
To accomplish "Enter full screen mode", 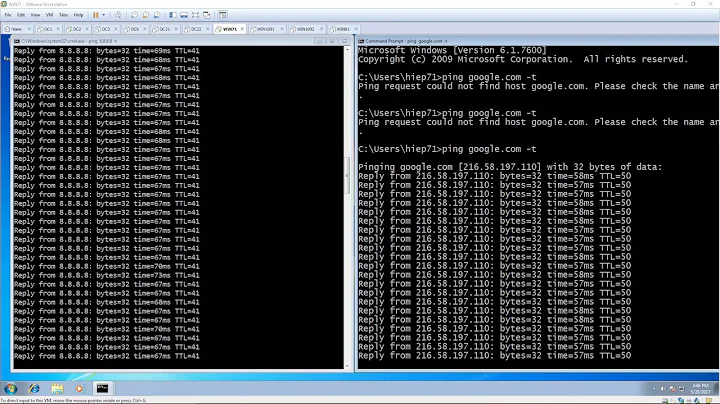I will tap(195, 15).
